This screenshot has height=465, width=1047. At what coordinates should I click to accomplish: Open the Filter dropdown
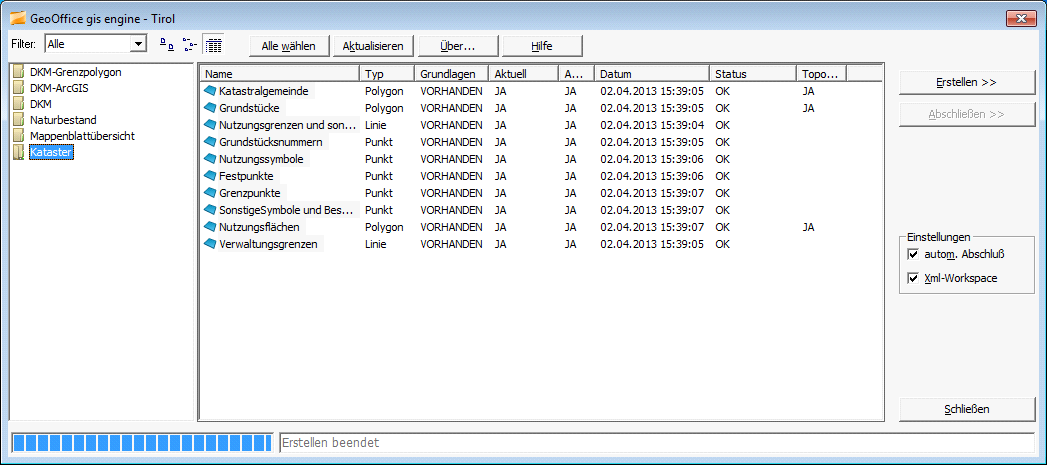pos(138,44)
